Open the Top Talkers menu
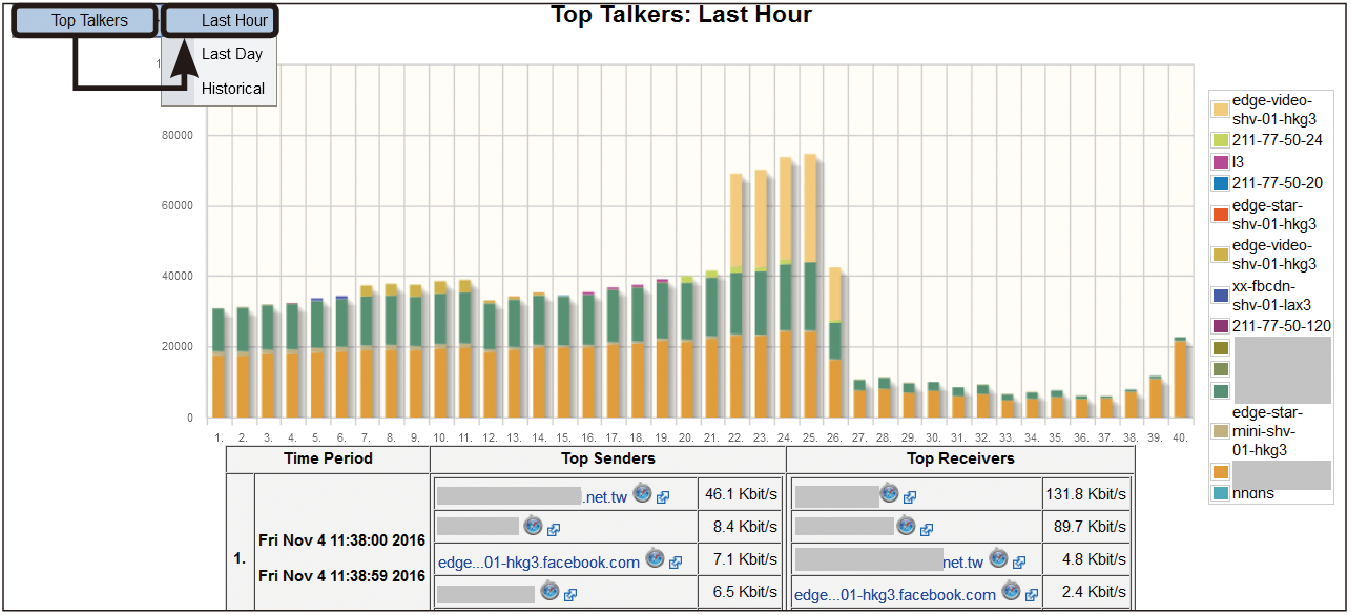The height and width of the screenshot is (615, 1351). coord(85,20)
